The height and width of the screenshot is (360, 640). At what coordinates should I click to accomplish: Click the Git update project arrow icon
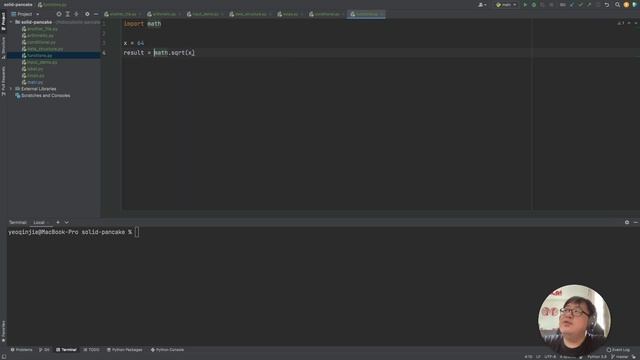(x=572, y=4)
